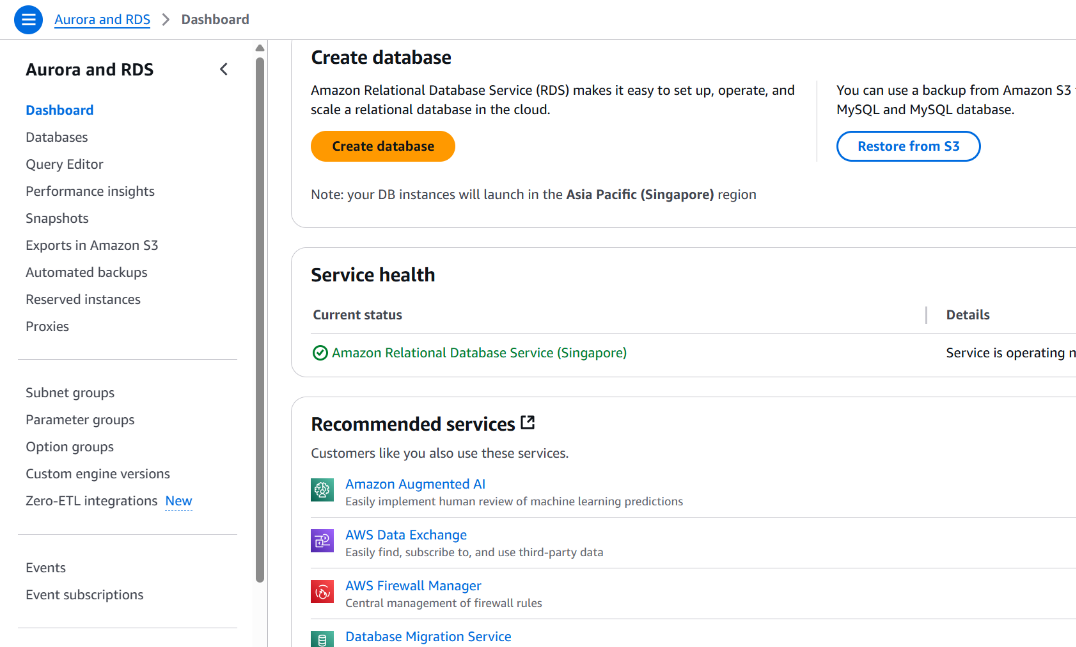View Custom engine versions
The height and width of the screenshot is (647, 1076).
pyautogui.click(x=97, y=474)
